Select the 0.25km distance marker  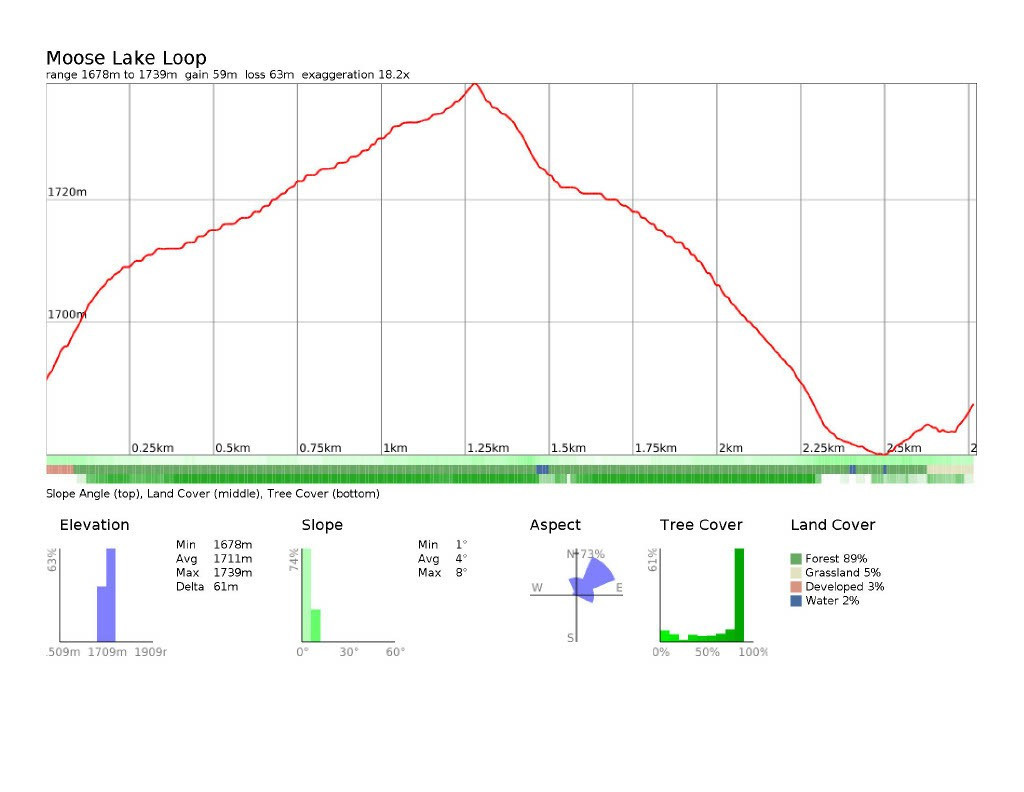[x=153, y=448]
